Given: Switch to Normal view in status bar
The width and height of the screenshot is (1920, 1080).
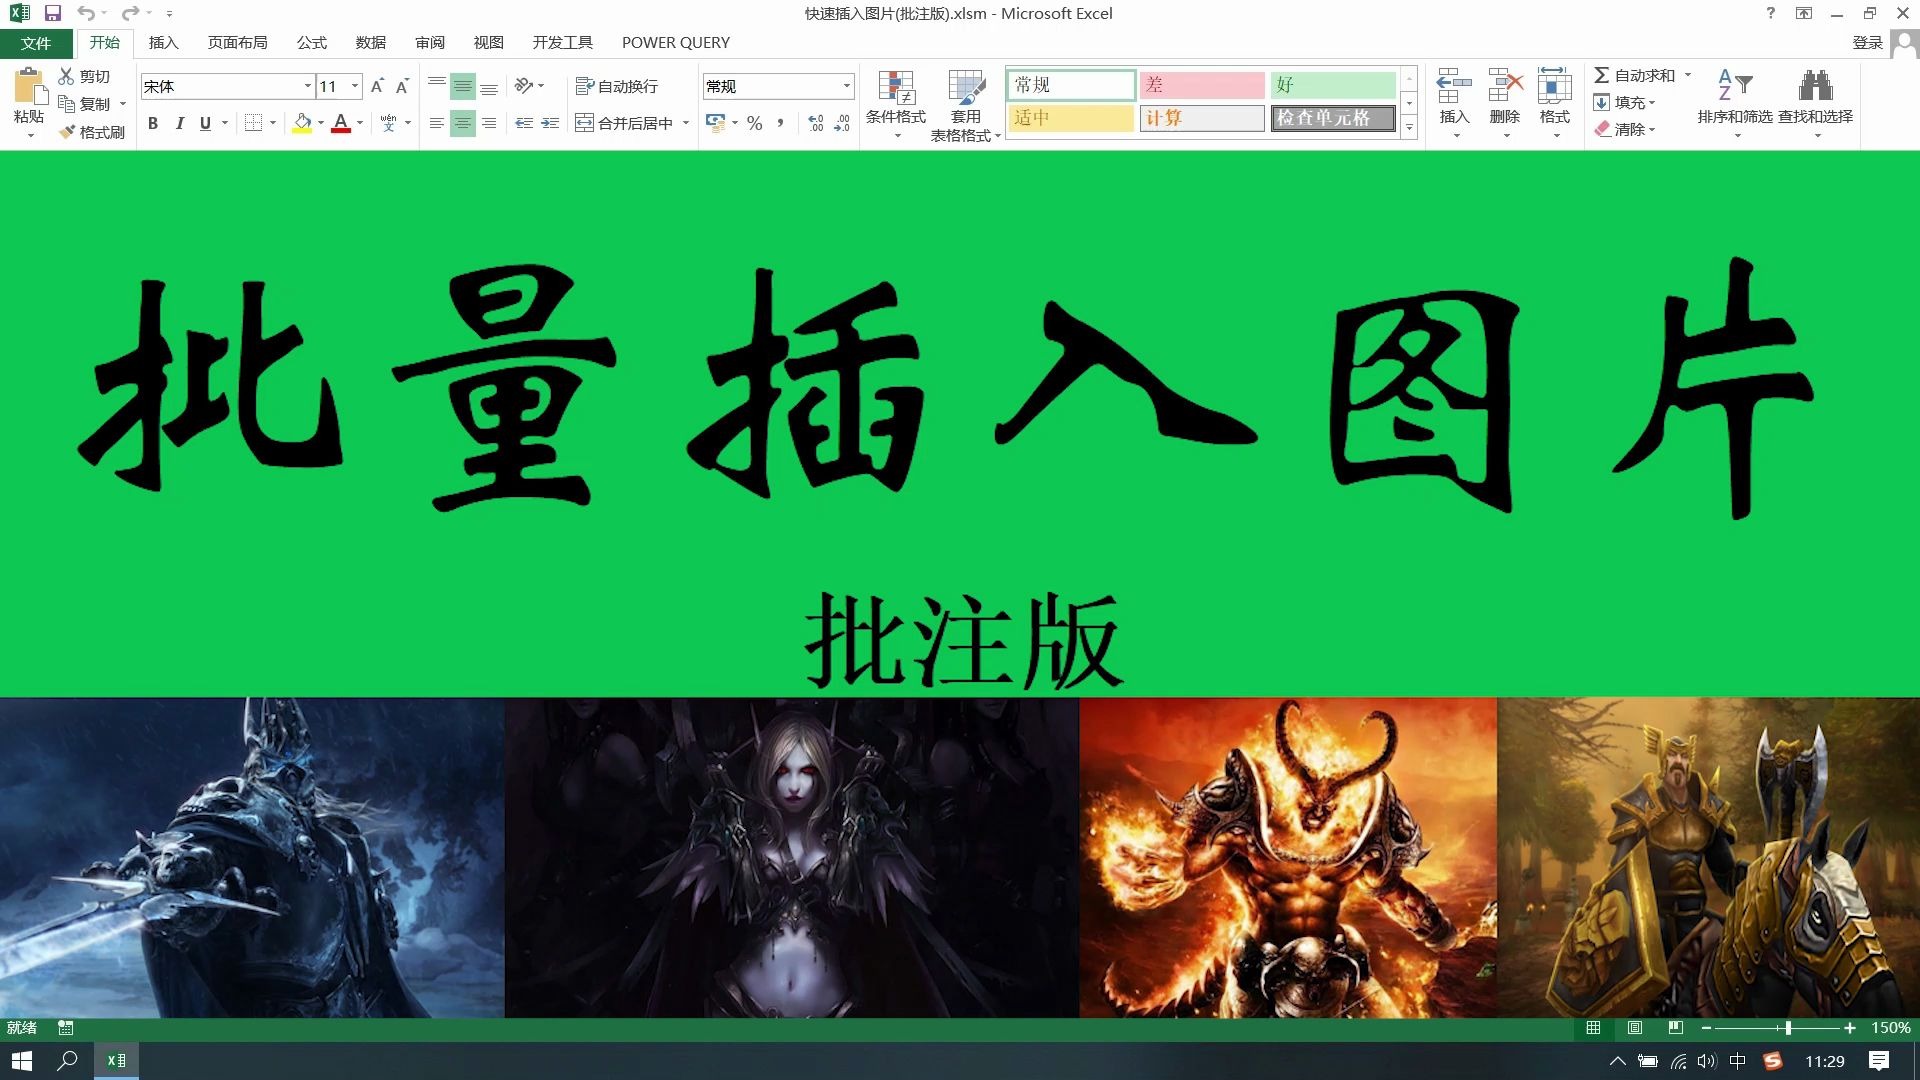Looking at the screenshot, I should tap(1593, 1028).
